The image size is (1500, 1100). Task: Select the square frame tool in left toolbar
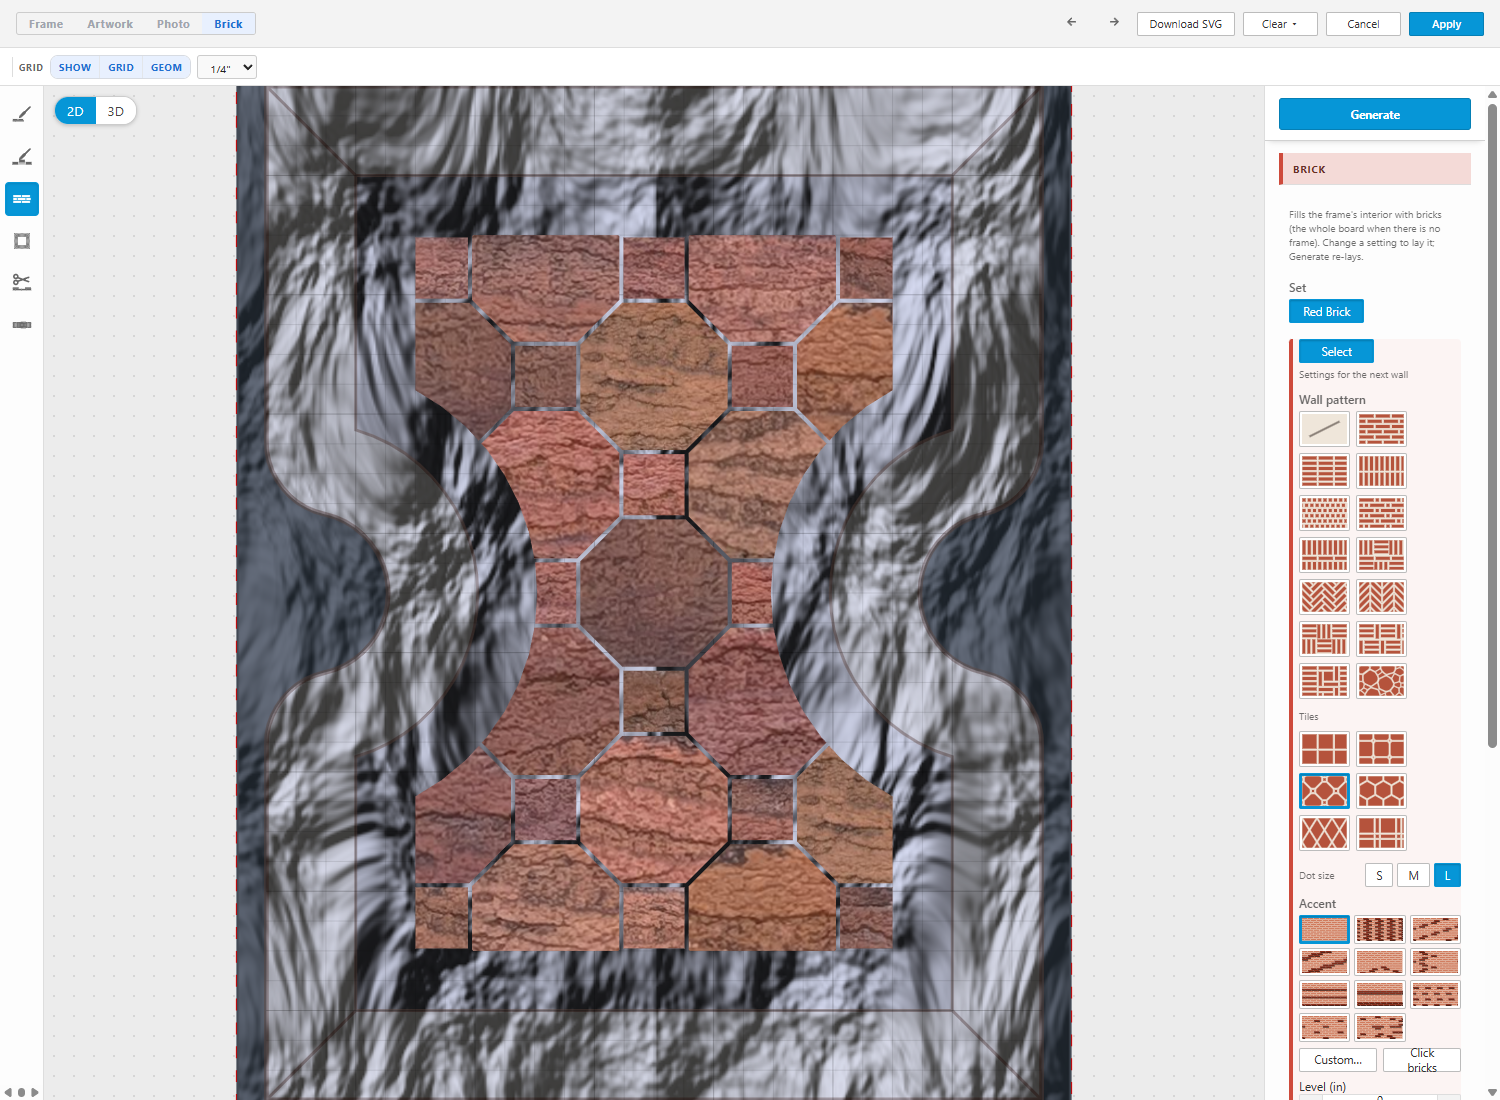pos(22,241)
